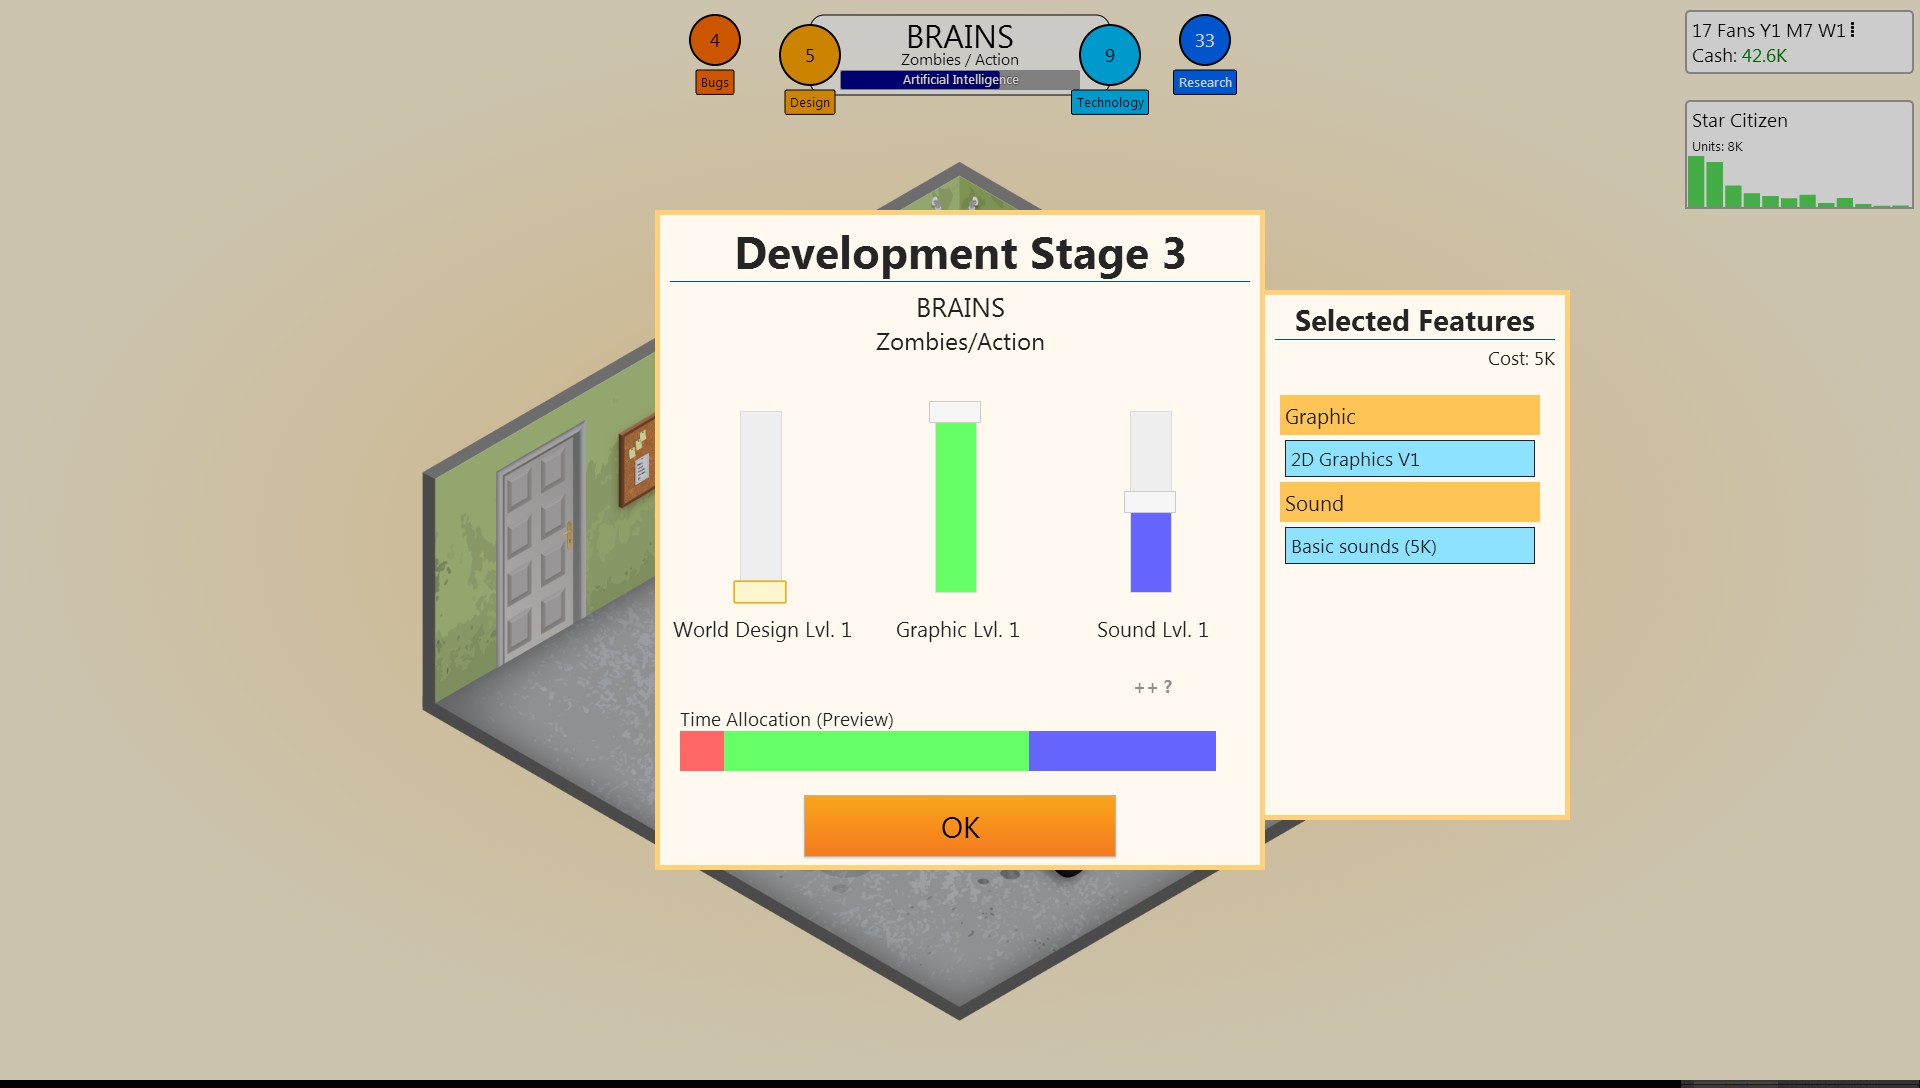This screenshot has height=1088, width=1920.
Task: Select the Basic sounds (5K) feature
Action: click(x=1409, y=546)
